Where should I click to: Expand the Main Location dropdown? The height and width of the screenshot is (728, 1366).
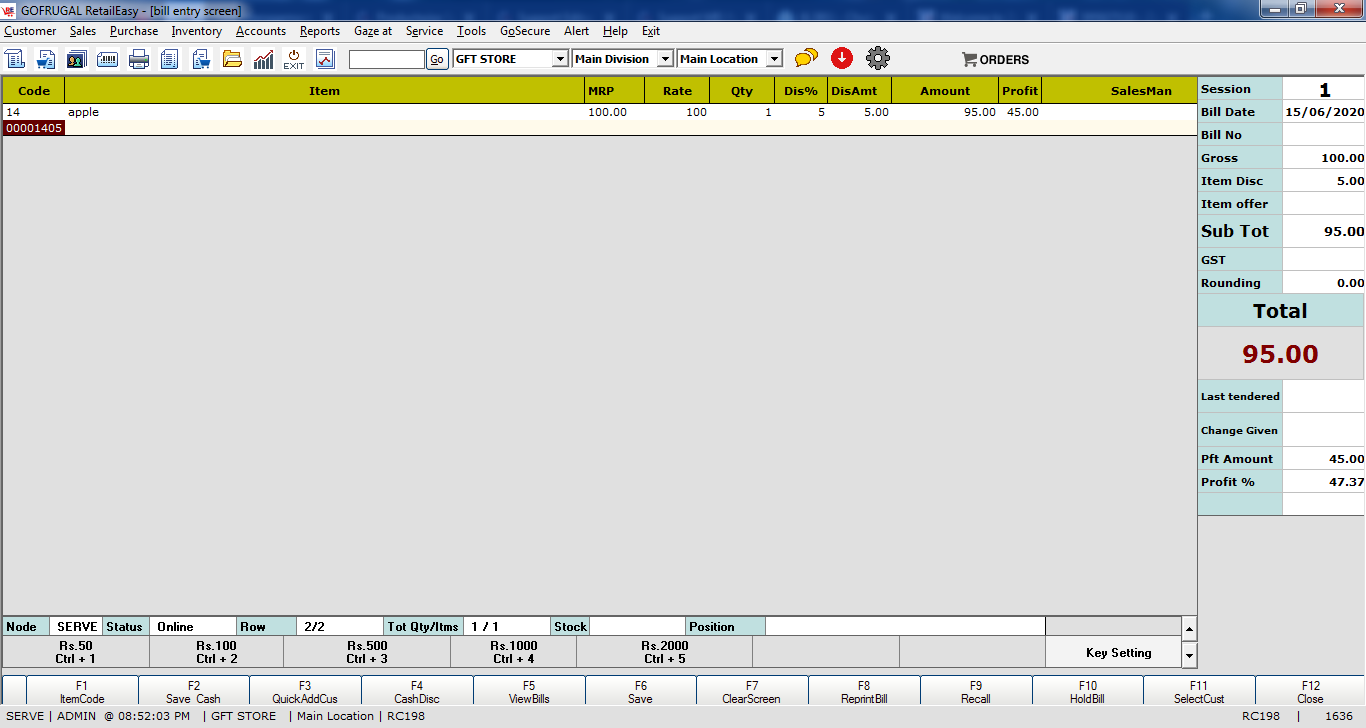click(774, 59)
